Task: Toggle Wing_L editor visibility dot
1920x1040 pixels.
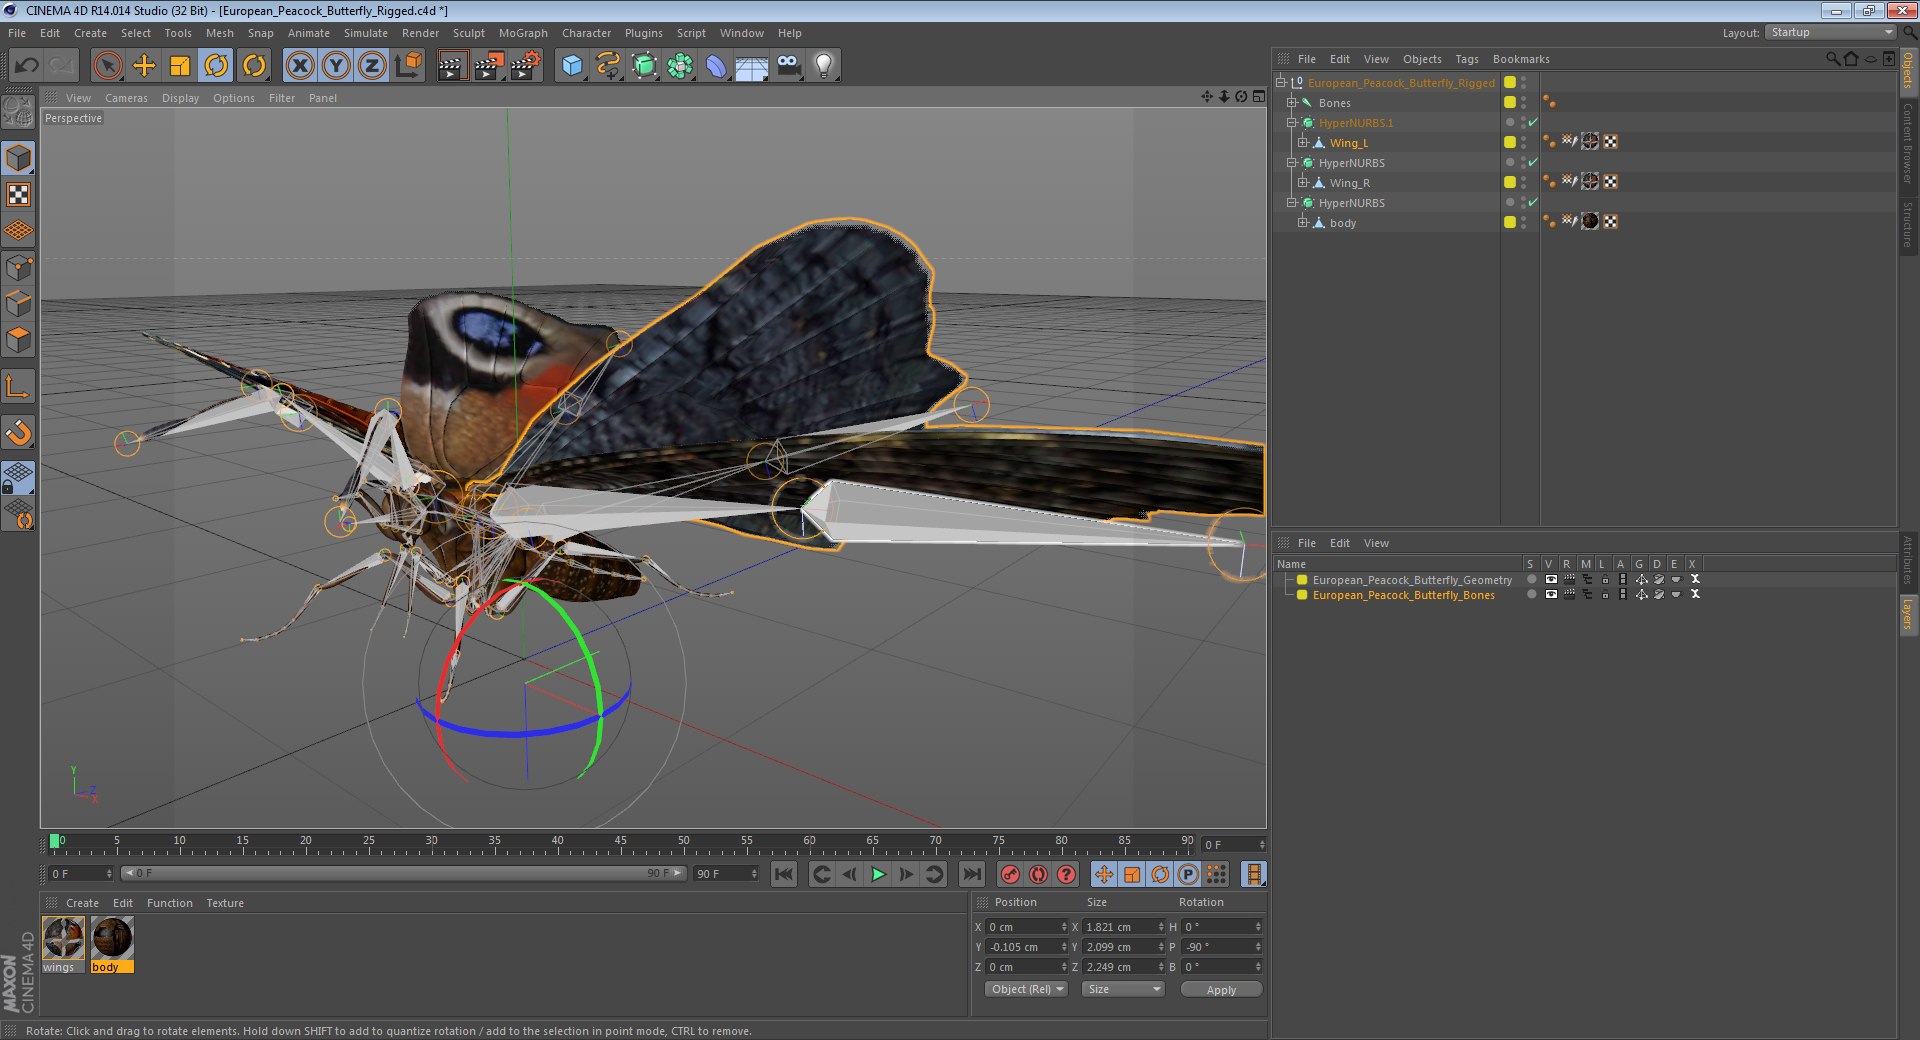Action: click(1523, 139)
